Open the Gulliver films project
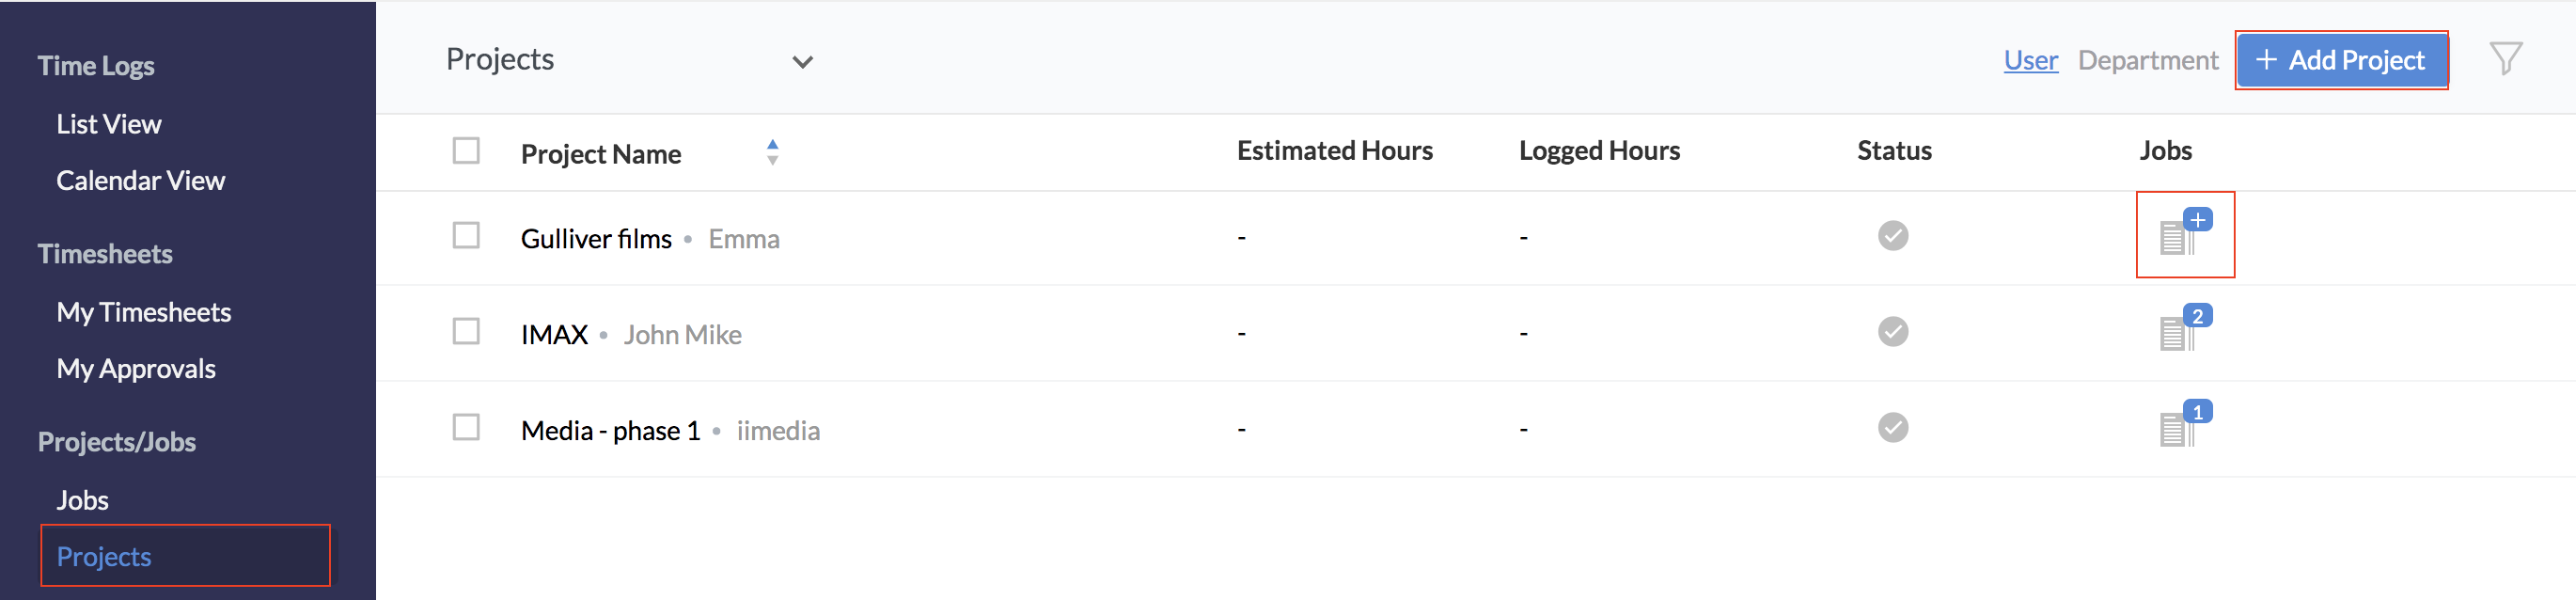2576x600 pixels. pos(596,239)
